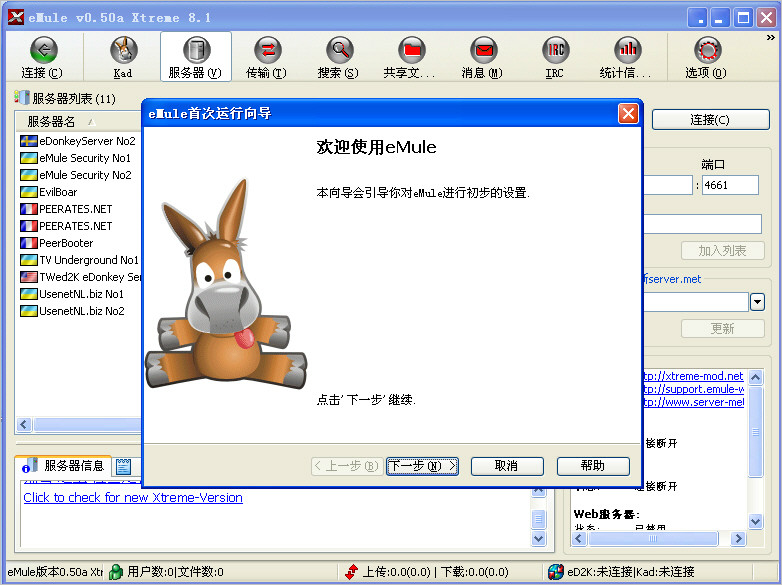Click the port field showing 4661
The image size is (782, 585).
(730, 185)
